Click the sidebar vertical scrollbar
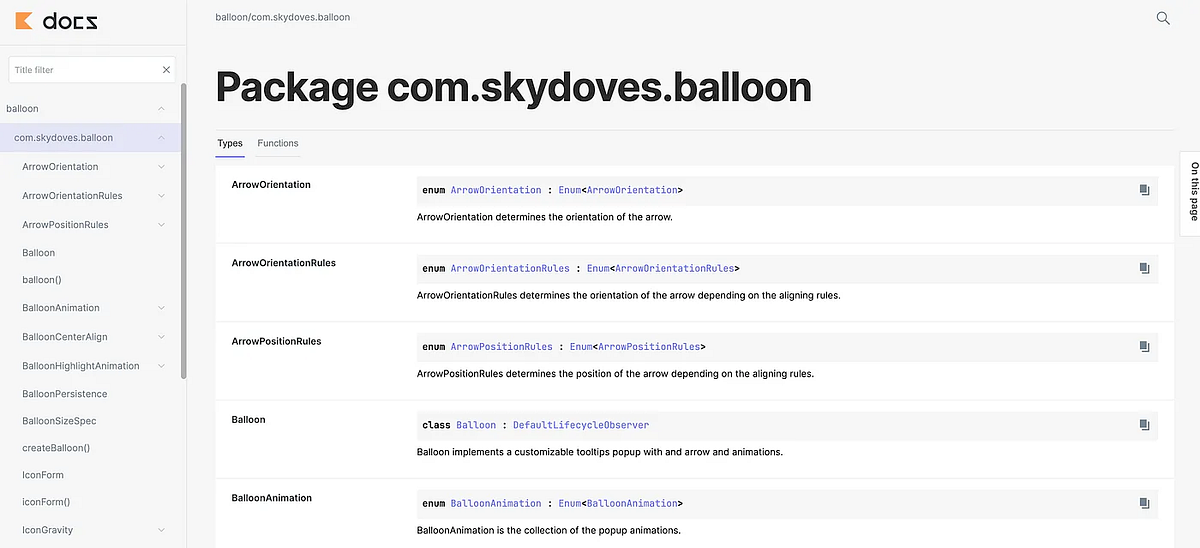The image size is (1200, 548). (183, 230)
